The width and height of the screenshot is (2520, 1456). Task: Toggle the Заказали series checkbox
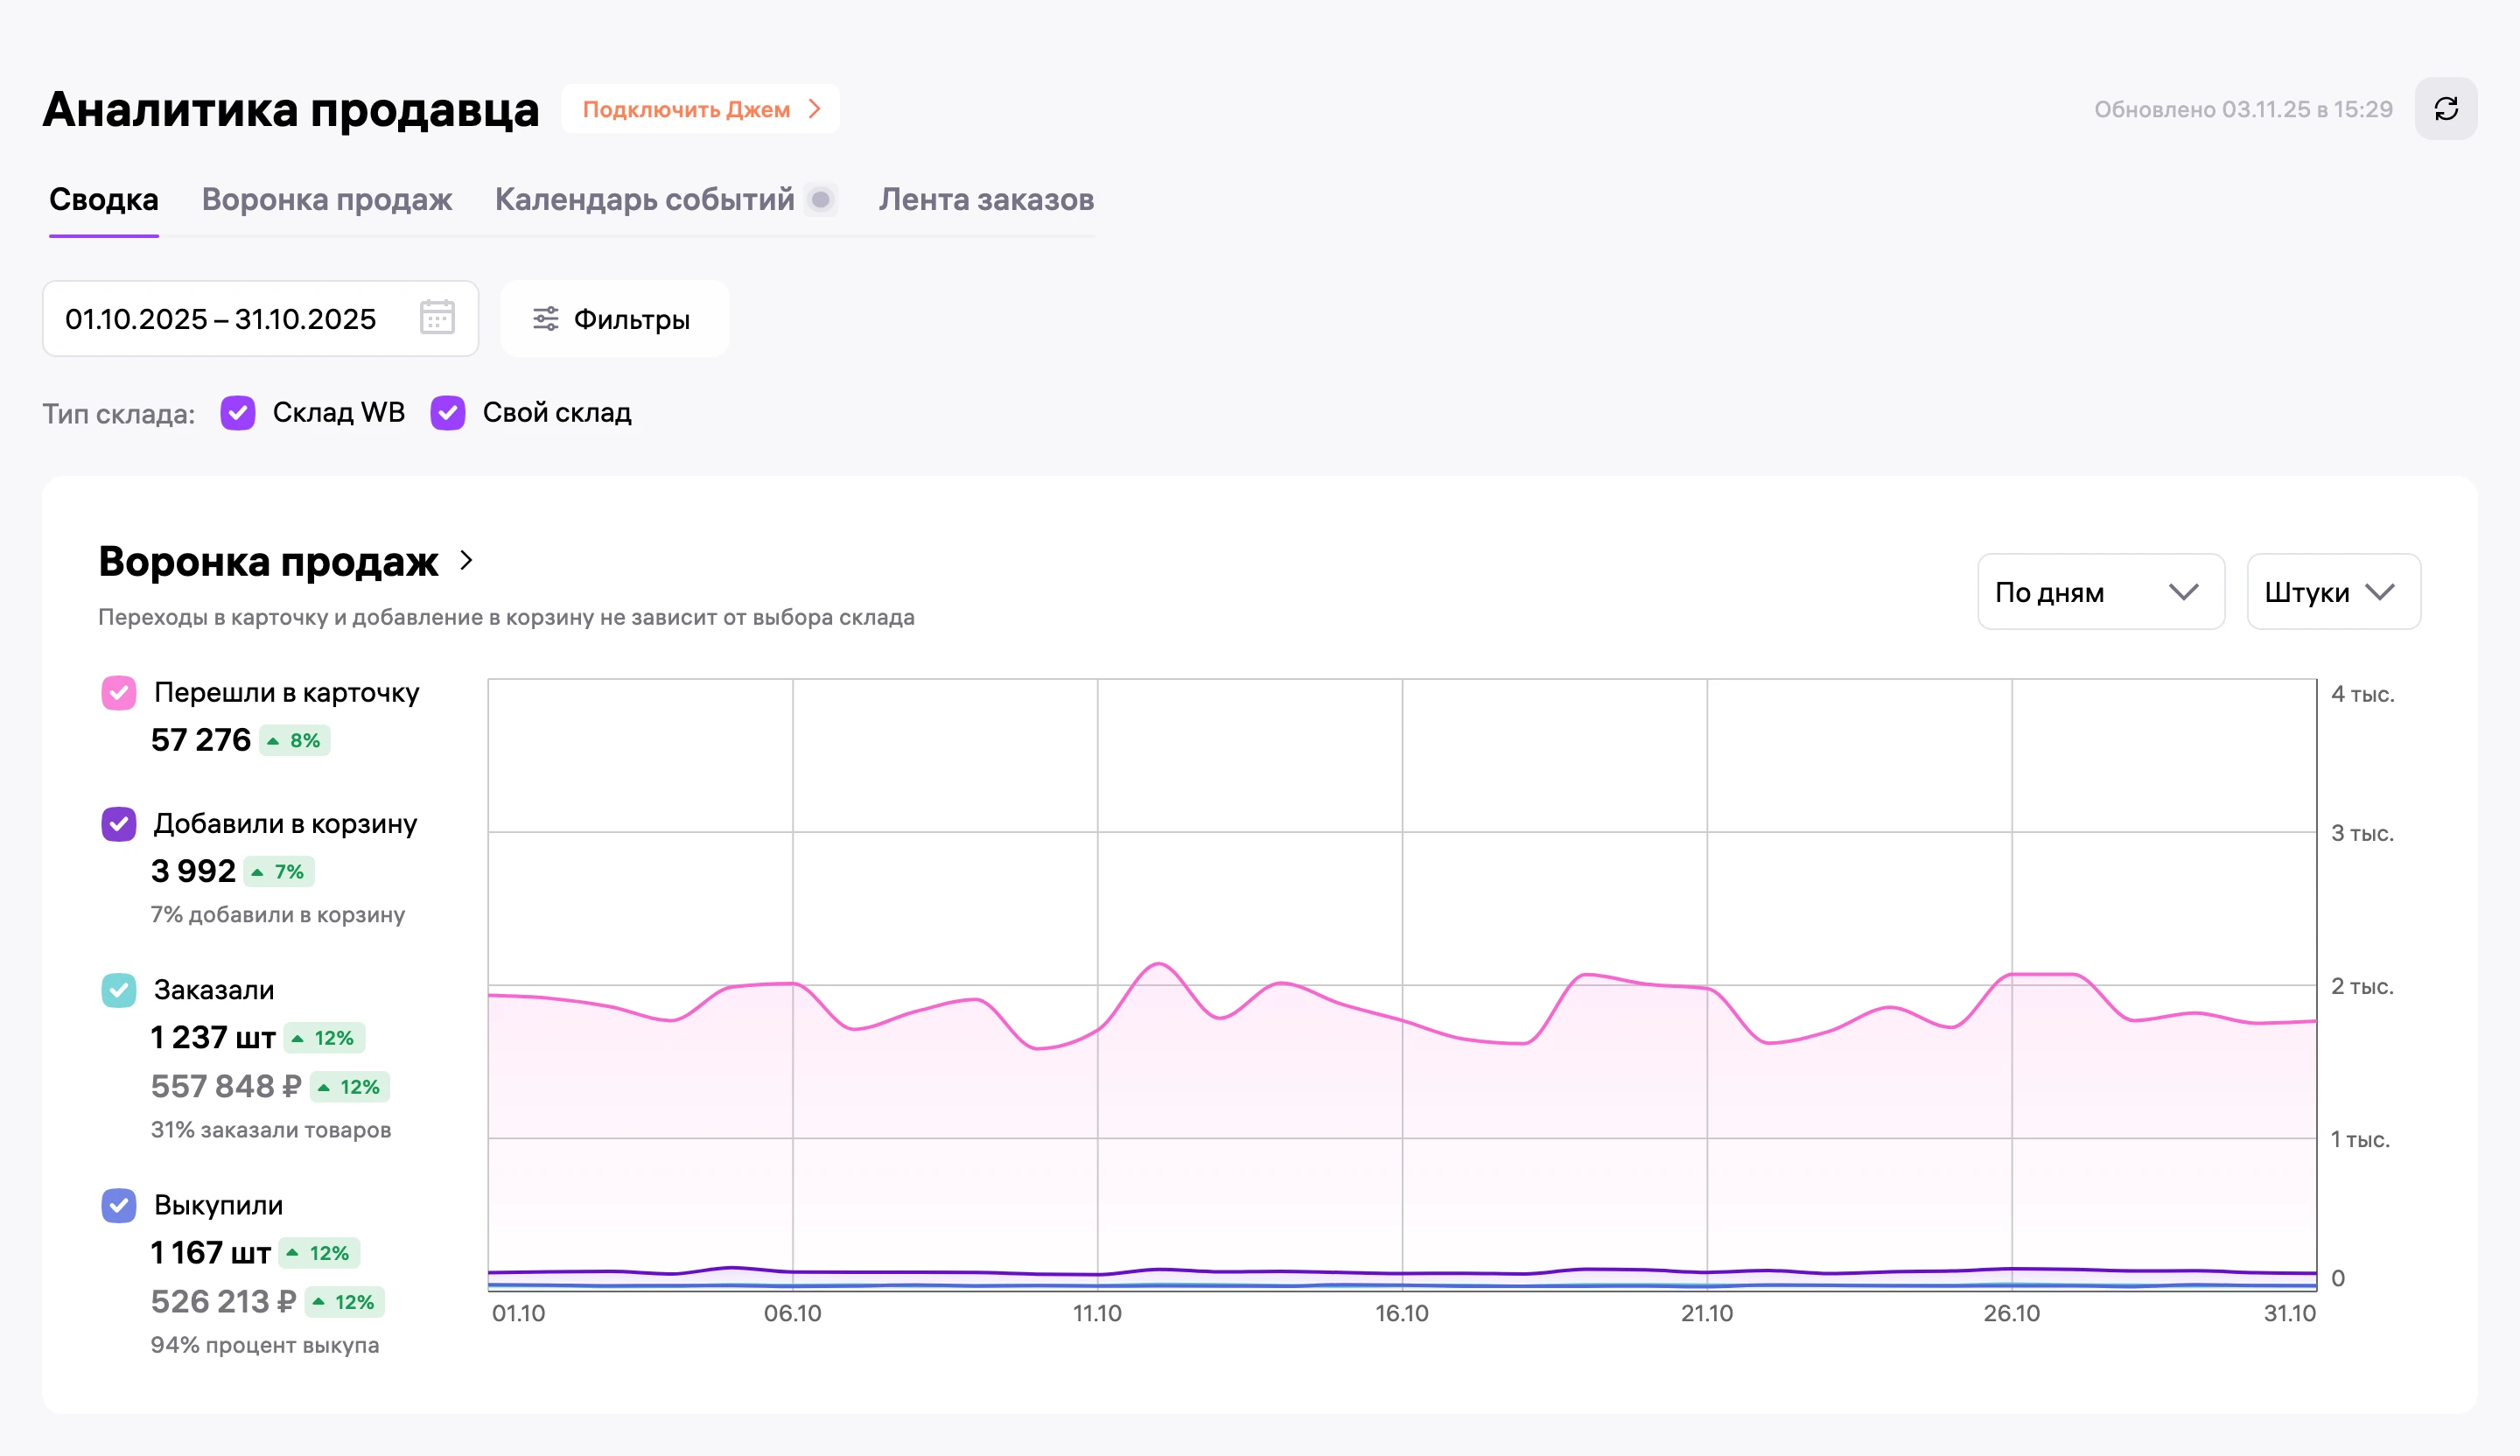pos(119,990)
